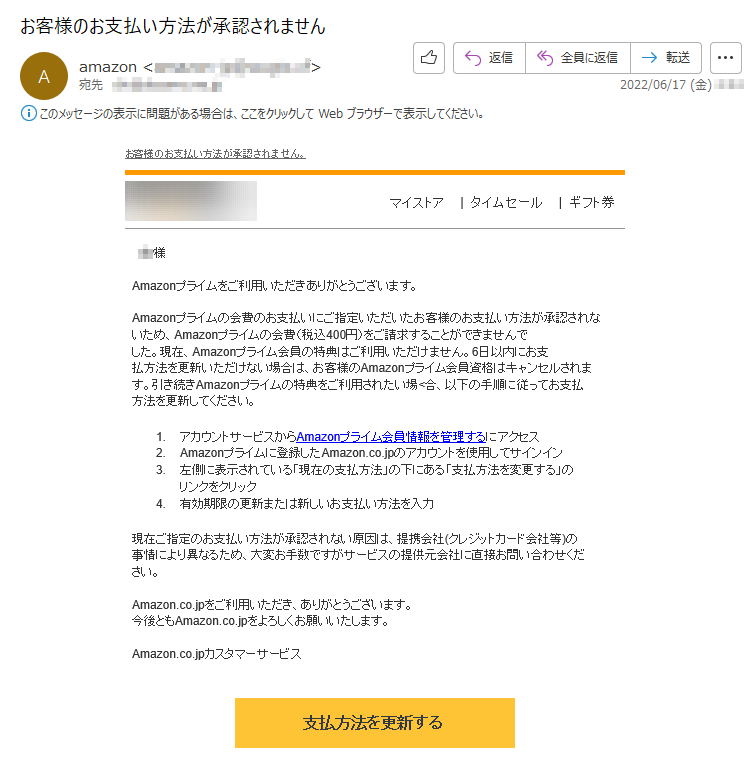Open the three-dots more actions menu
The height and width of the screenshot is (773, 756).
[x=725, y=58]
